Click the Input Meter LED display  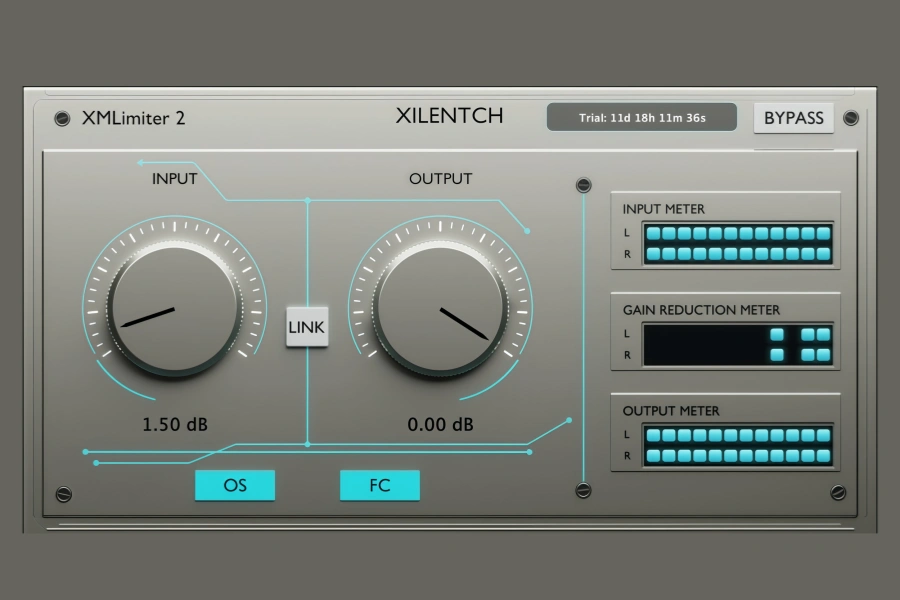pyautogui.click(x=738, y=243)
